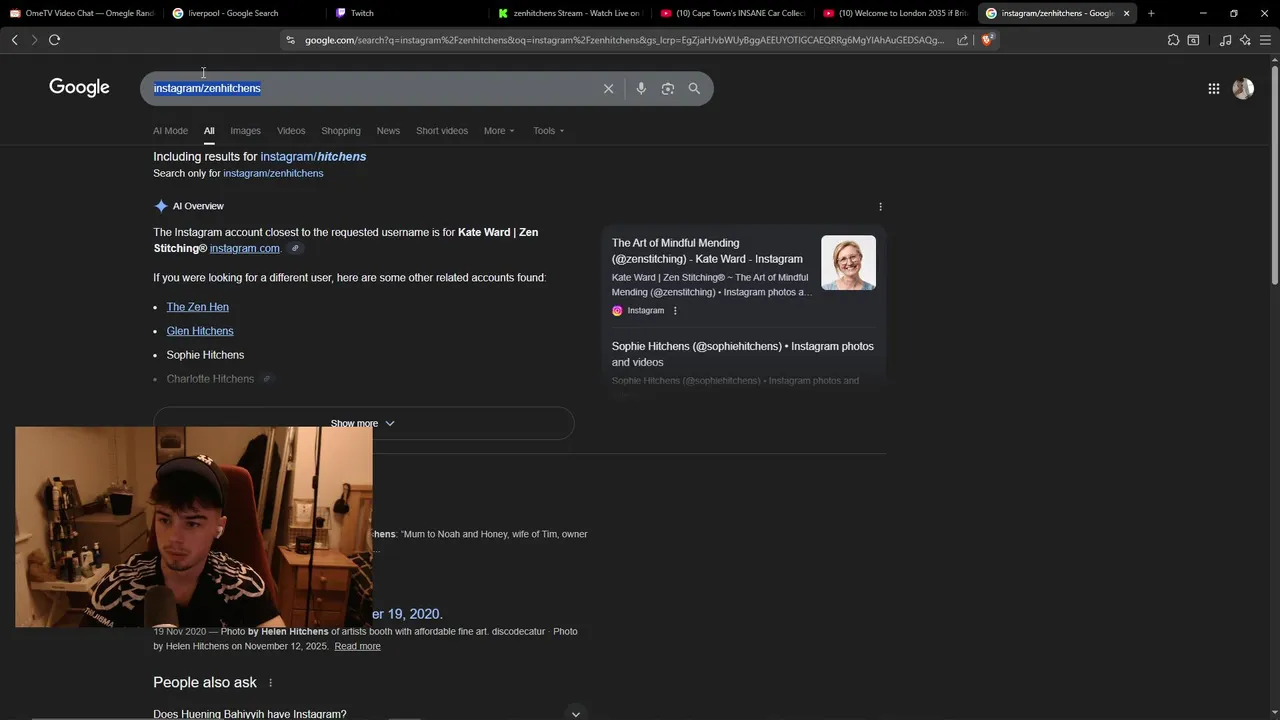Select the All results tab
Screen dimensions: 1280x720
pyautogui.click(x=209, y=131)
